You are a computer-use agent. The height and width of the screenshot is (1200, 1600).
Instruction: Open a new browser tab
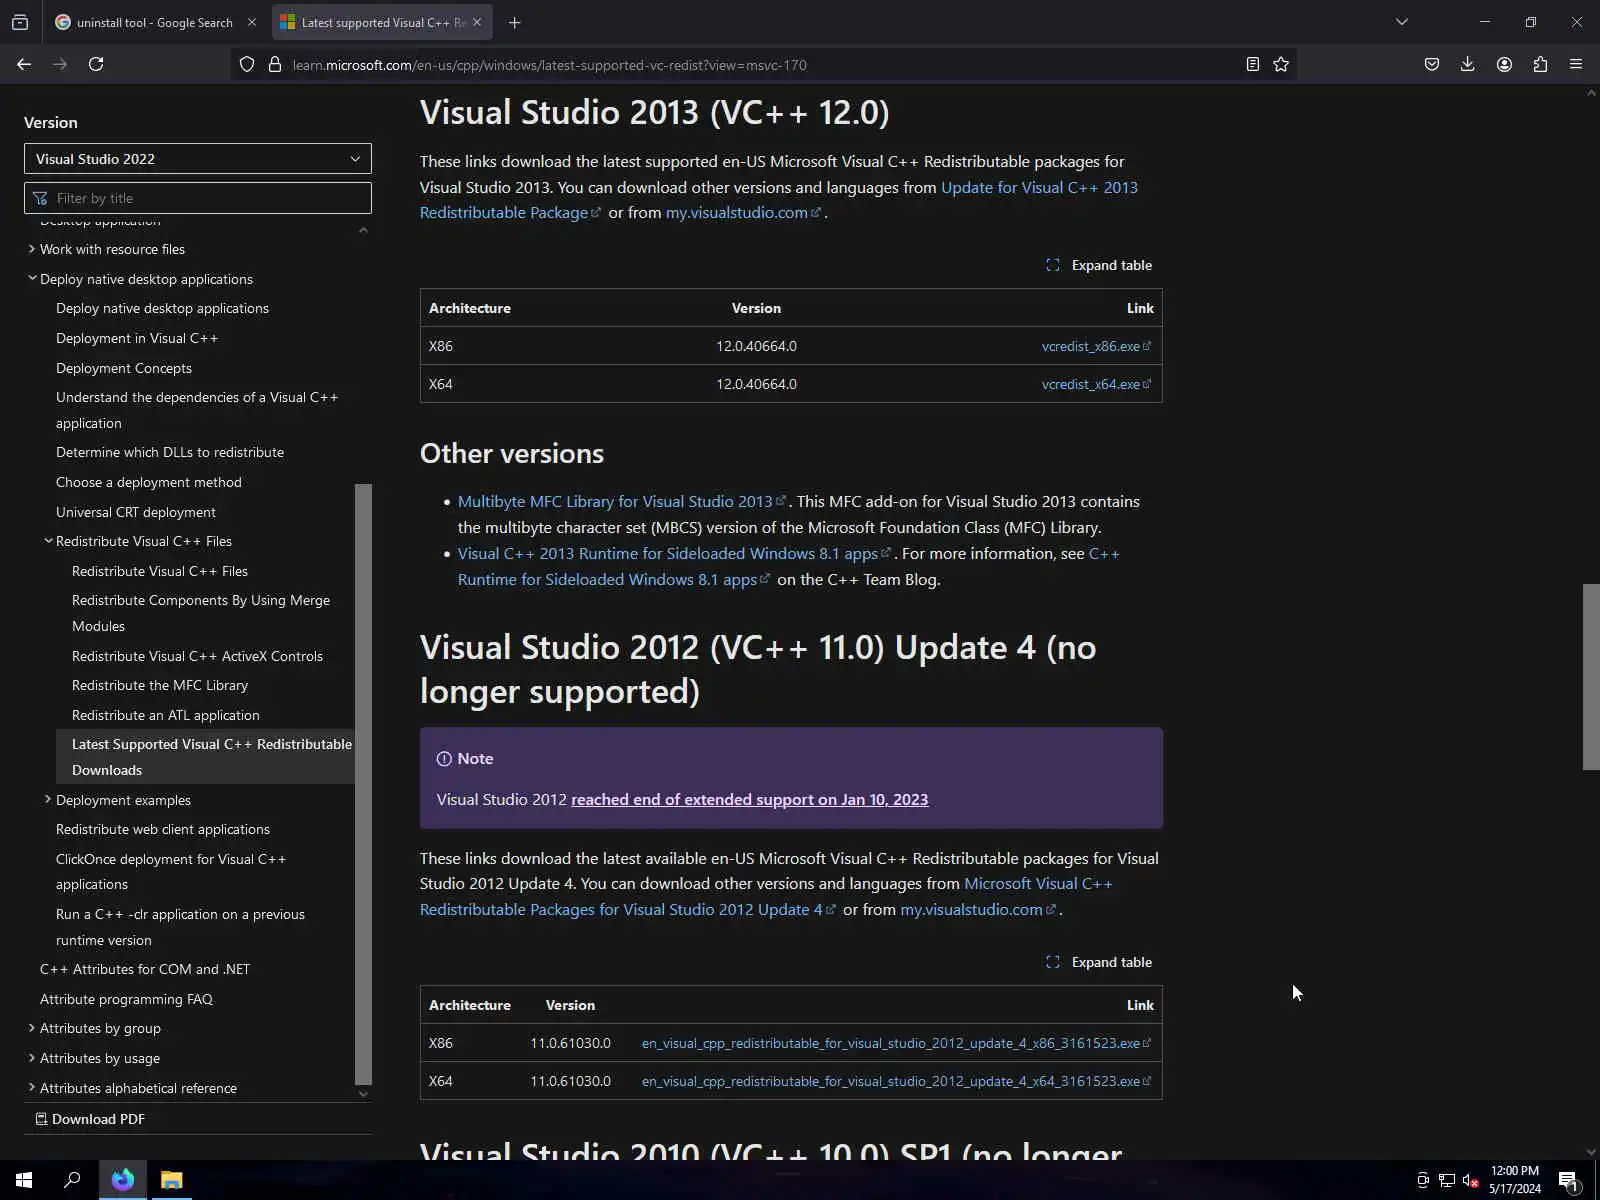514,22
